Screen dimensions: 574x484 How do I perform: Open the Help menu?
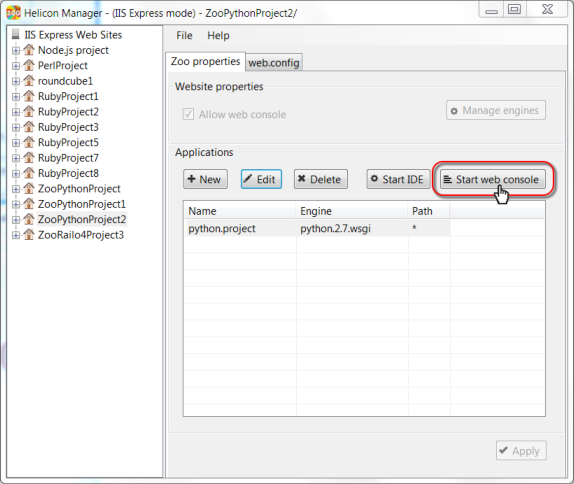[218, 36]
